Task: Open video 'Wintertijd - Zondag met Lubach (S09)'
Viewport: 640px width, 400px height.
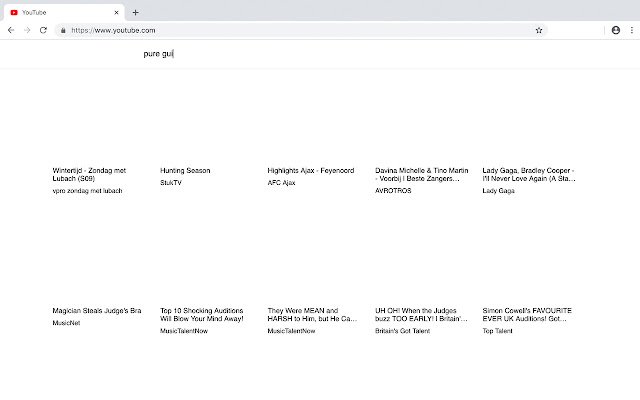Action: click(89, 175)
